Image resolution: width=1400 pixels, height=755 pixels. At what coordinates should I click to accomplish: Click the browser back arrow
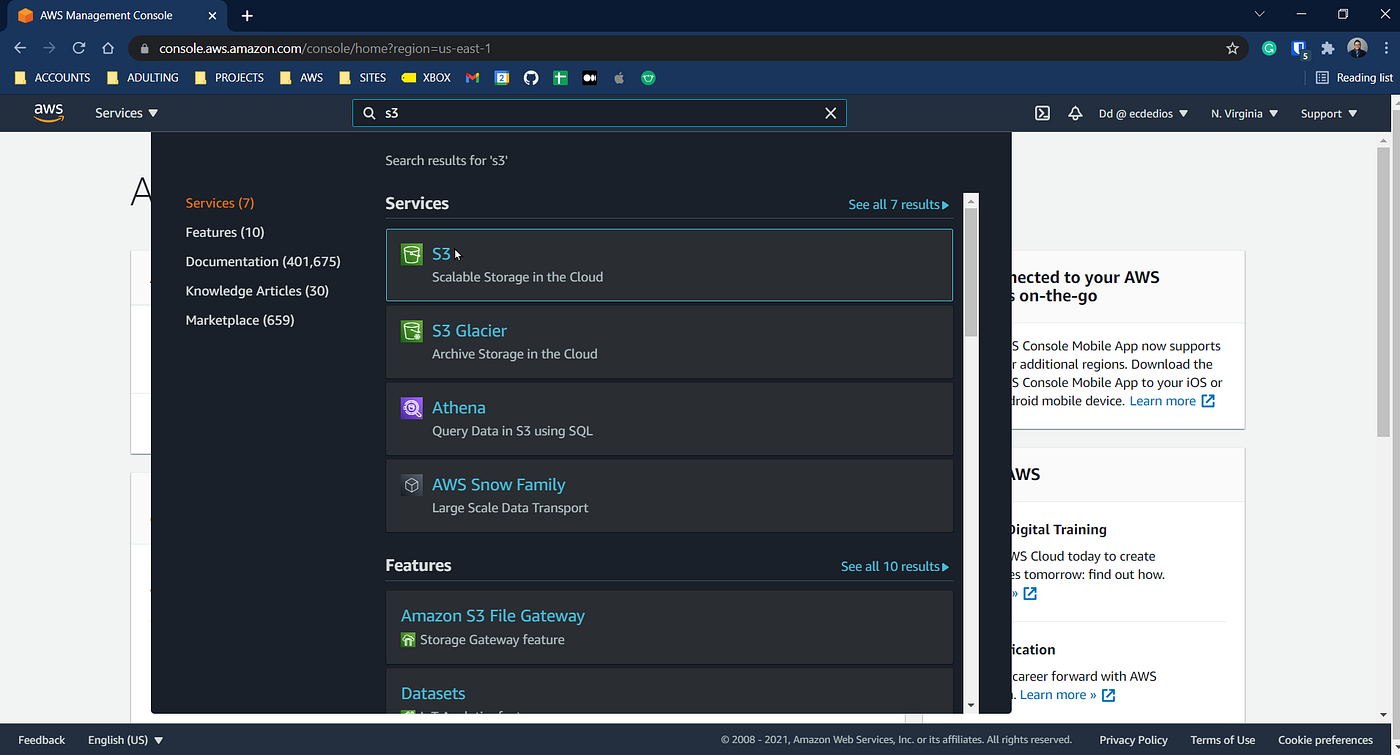(x=20, y=48)
